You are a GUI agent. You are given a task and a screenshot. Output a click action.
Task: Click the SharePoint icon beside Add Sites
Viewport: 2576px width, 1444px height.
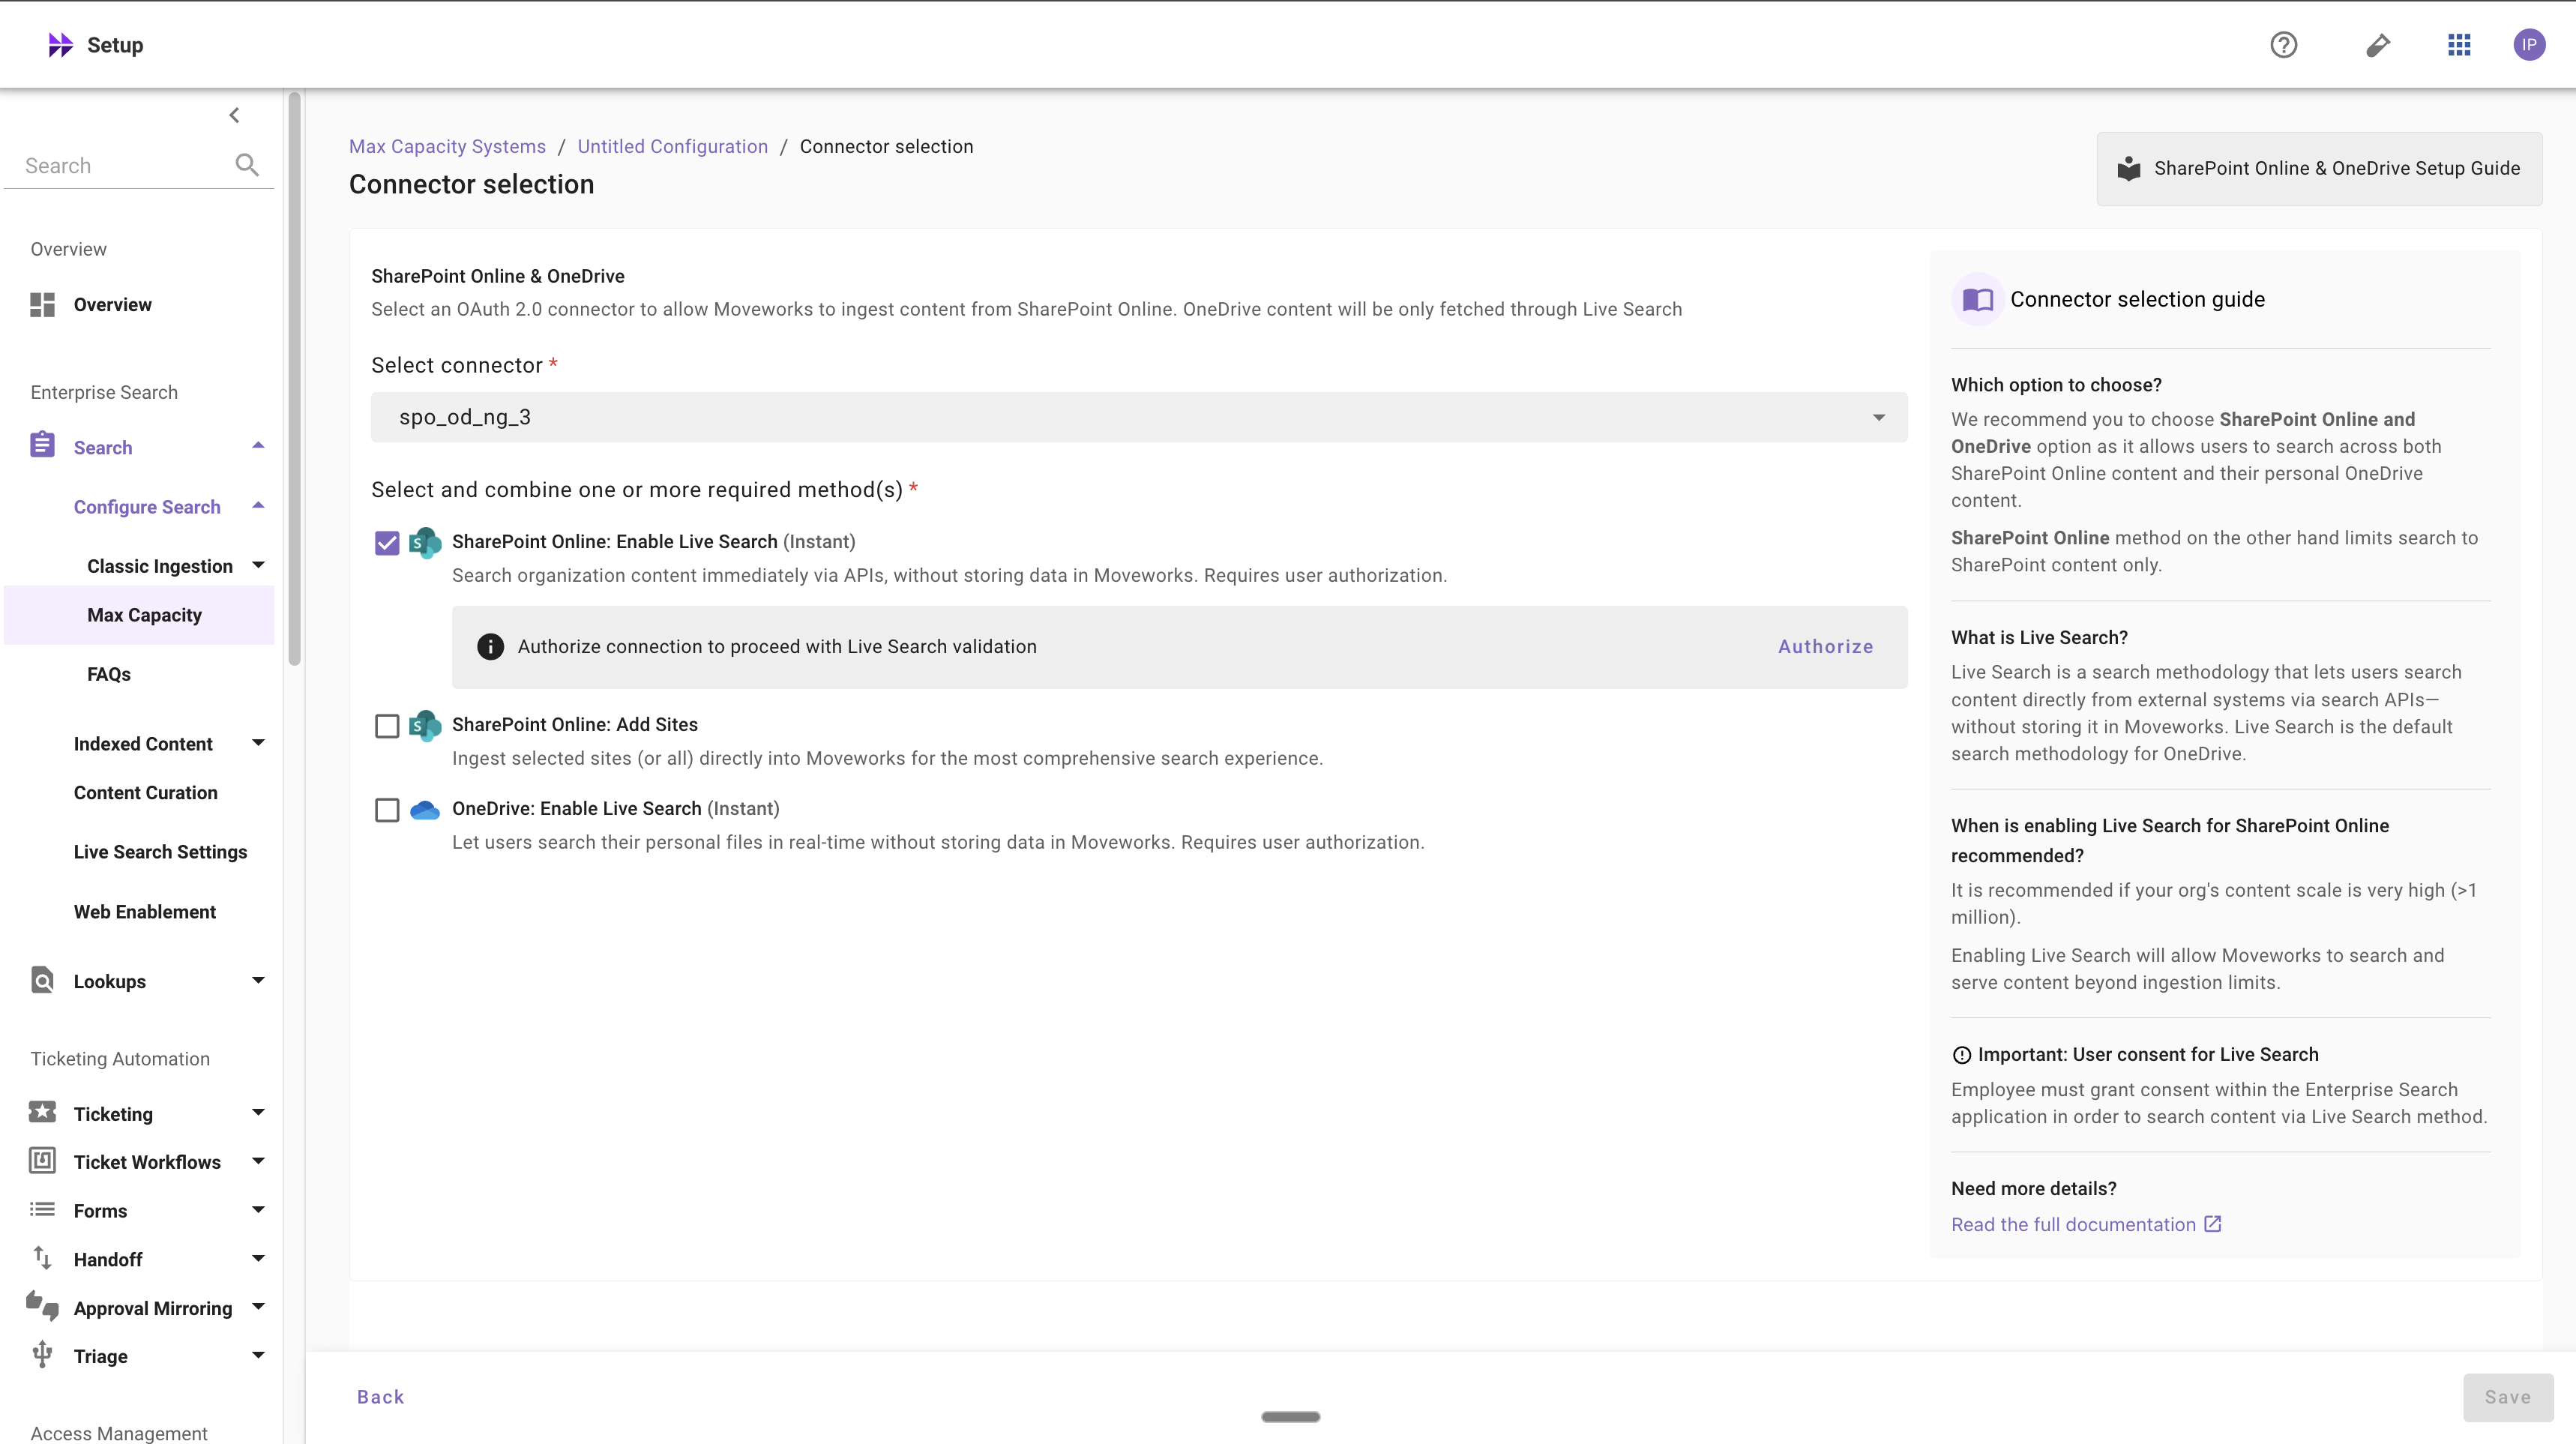[x=425, y=725]
